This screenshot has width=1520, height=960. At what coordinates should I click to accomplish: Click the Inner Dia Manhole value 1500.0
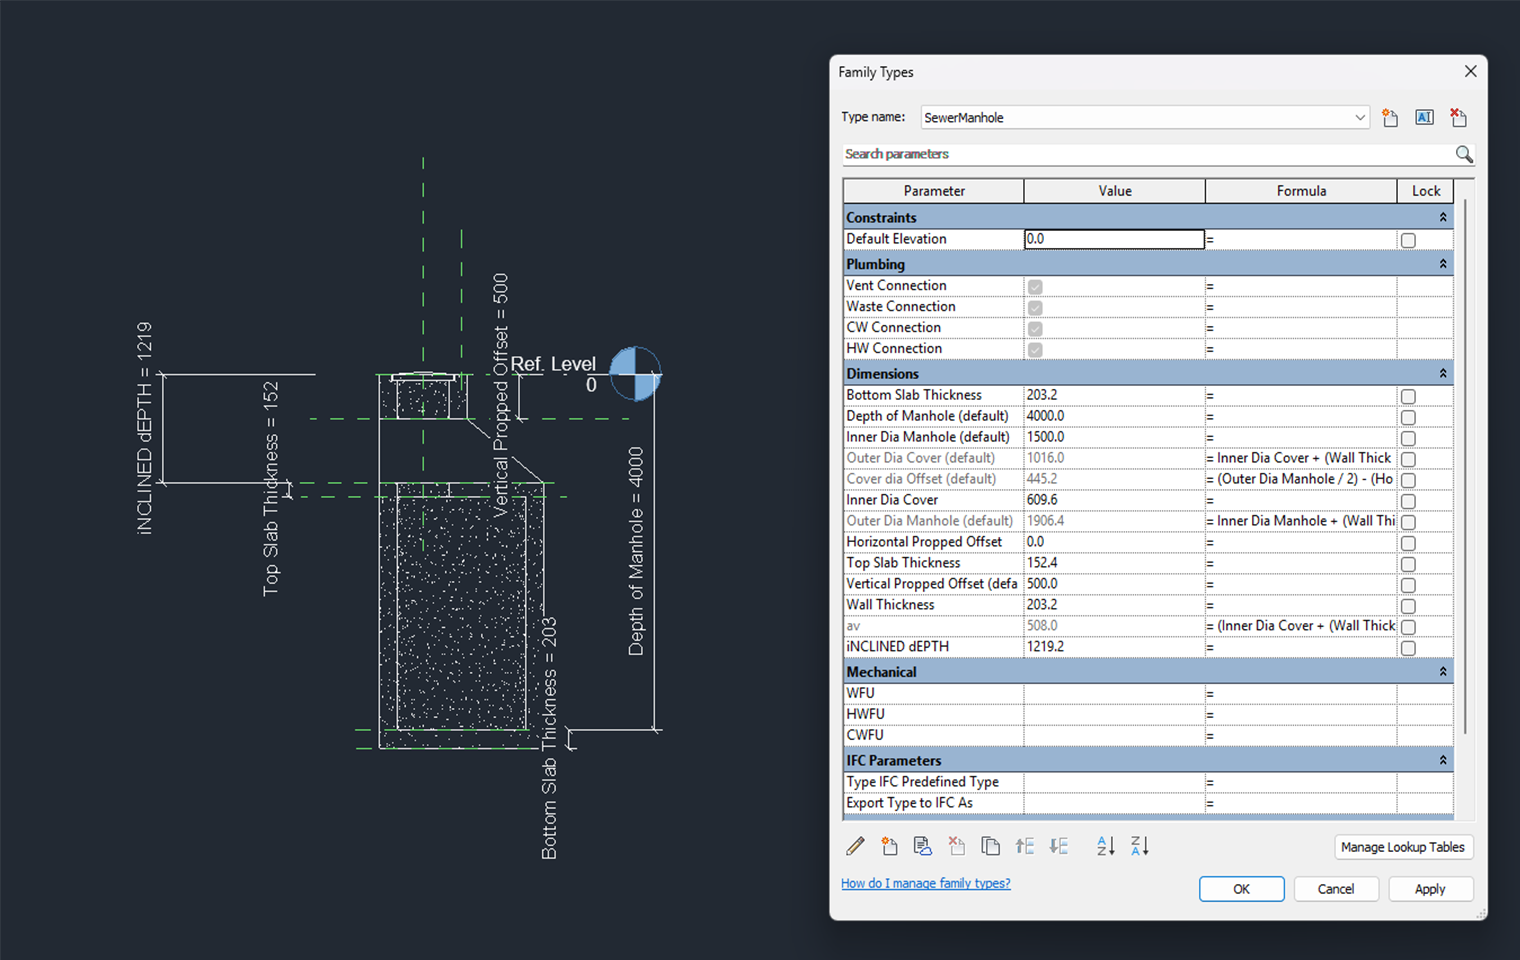(x=1114, y=437)
